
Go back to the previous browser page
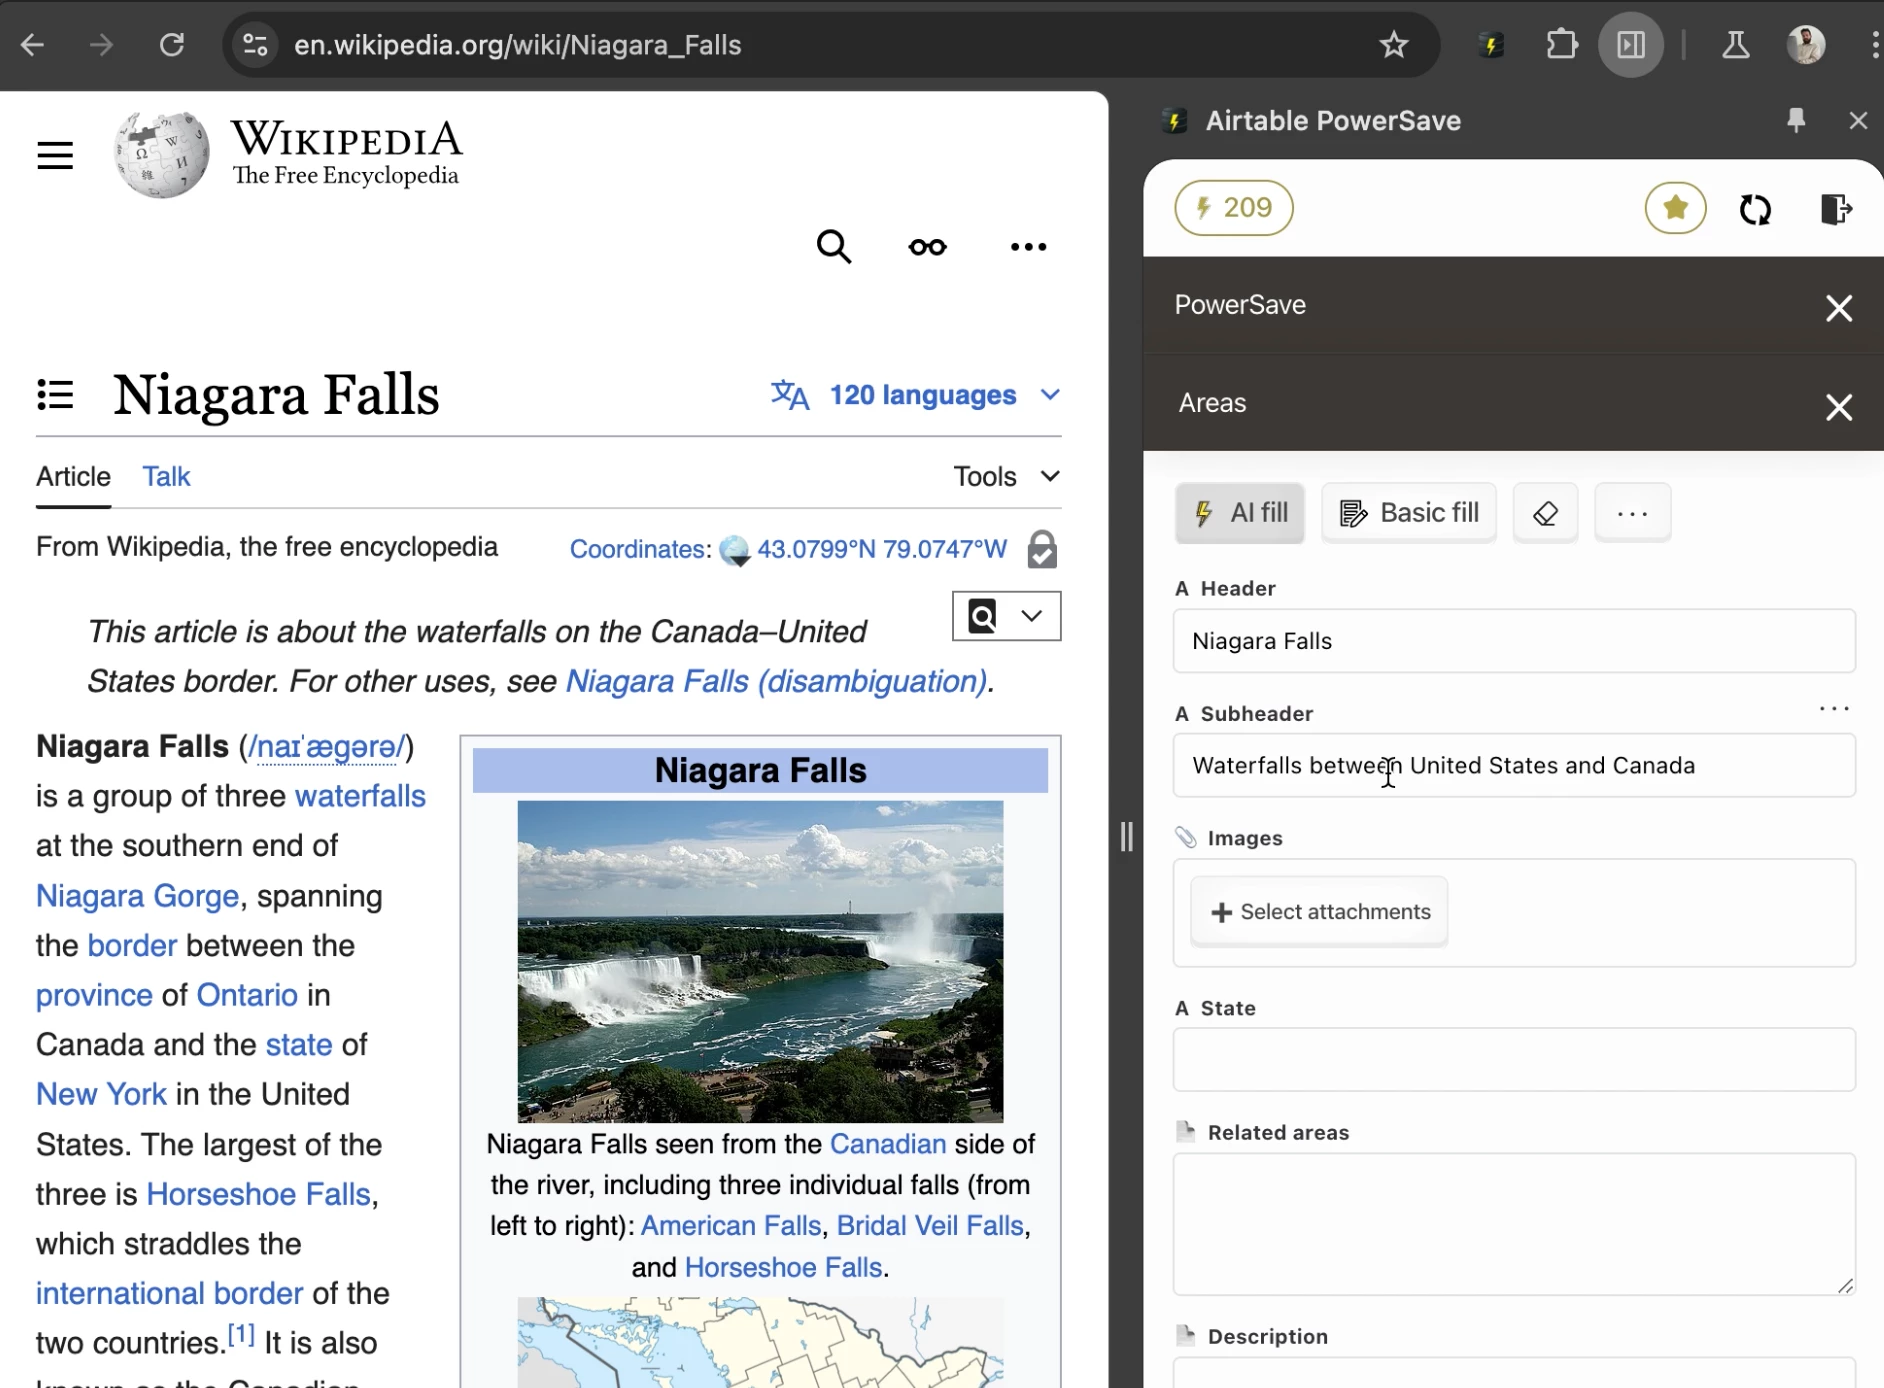click(32, 45)
